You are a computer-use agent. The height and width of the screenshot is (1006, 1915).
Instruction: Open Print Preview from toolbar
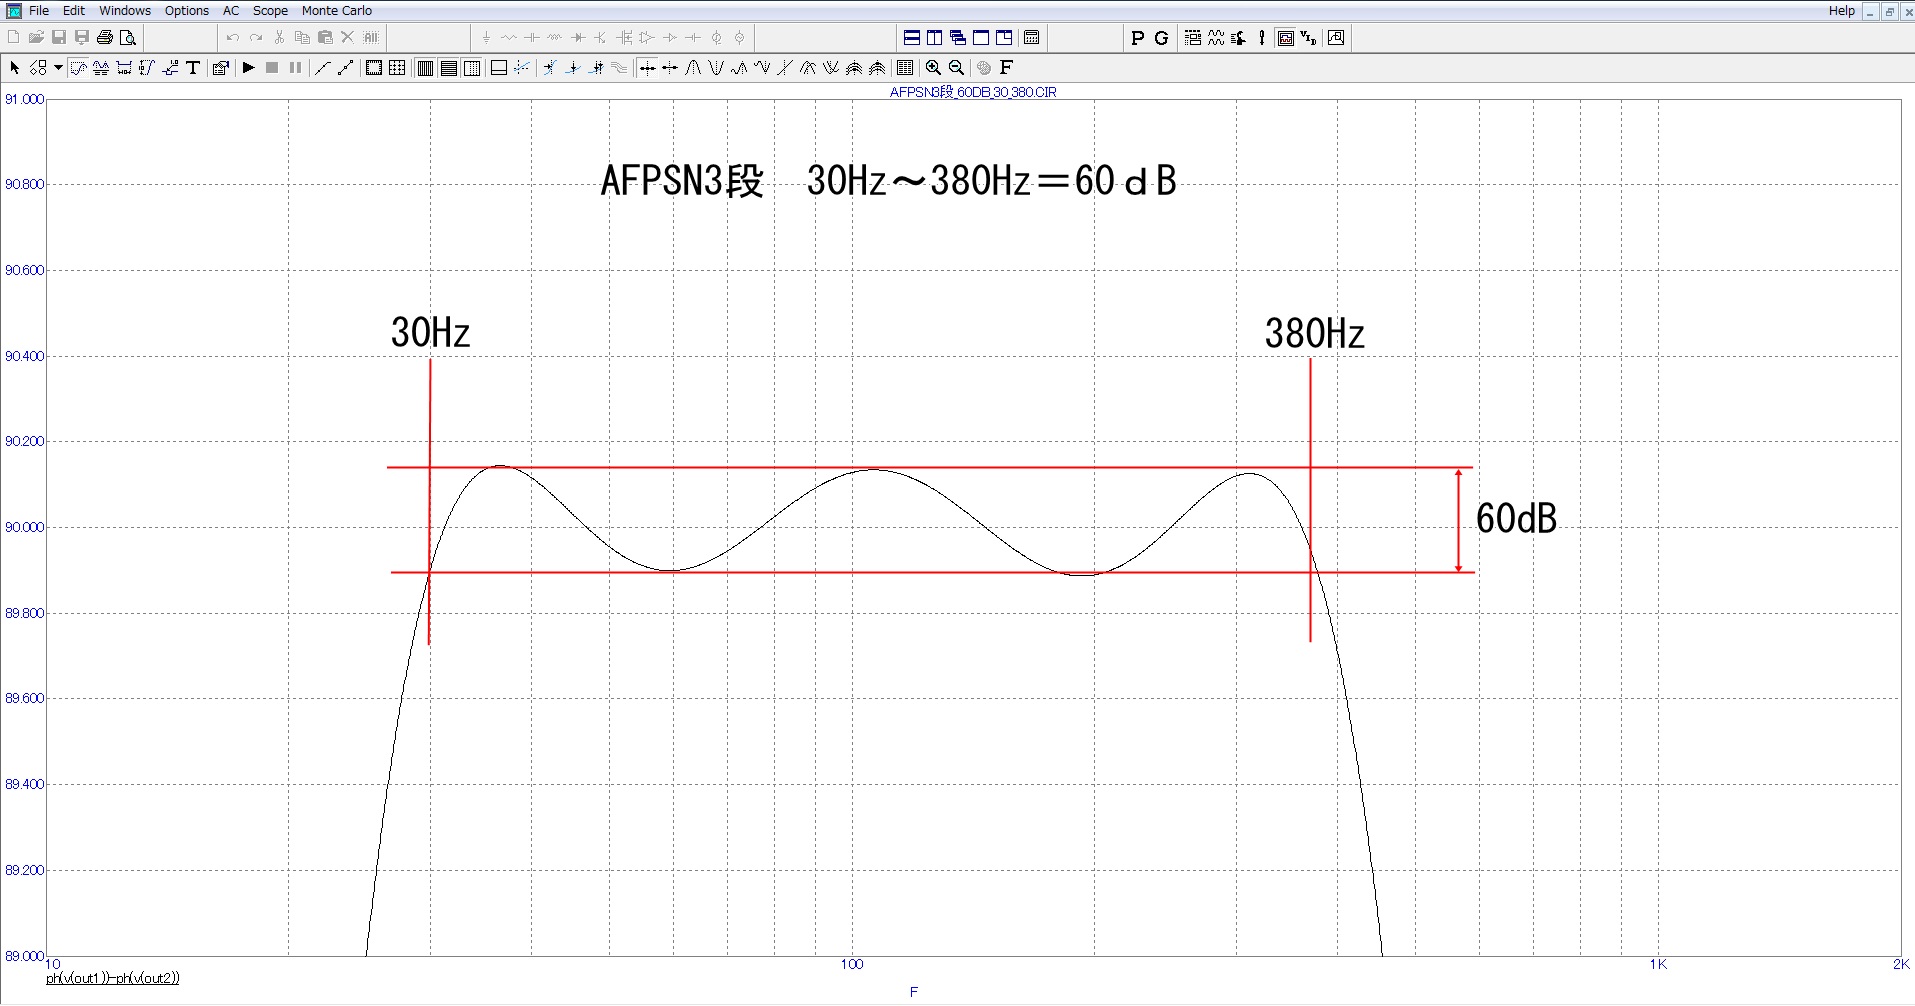[128, 38]
